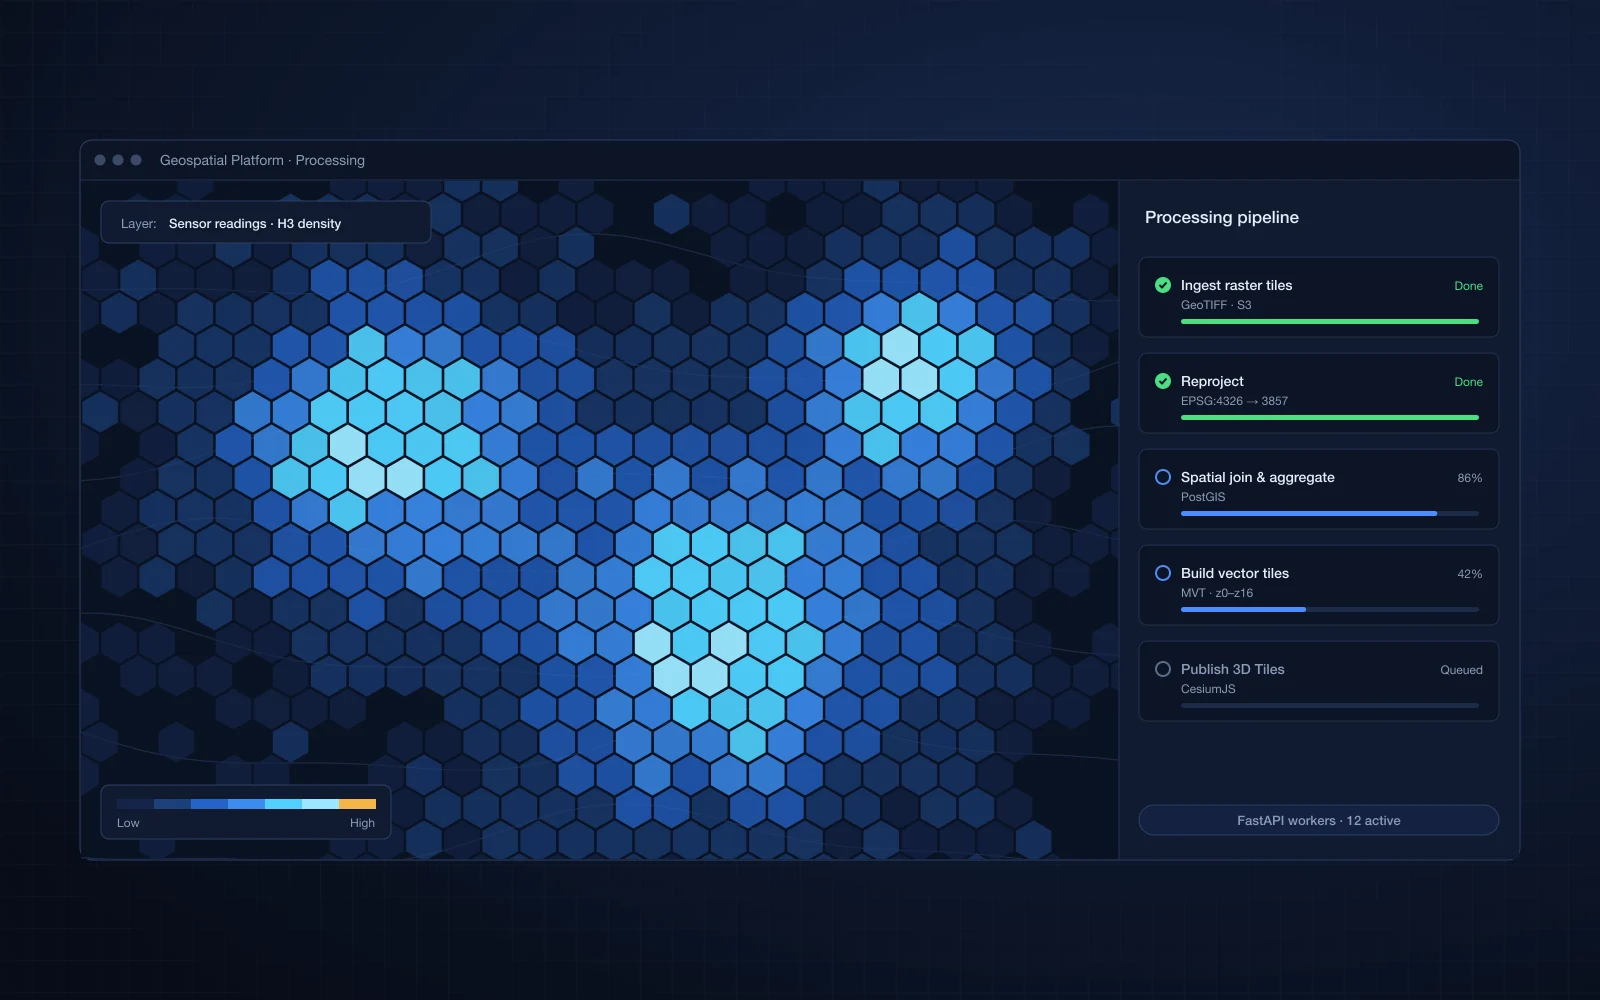Click the MVT · z0–z16 subtitle

(x=1217, y=593)
